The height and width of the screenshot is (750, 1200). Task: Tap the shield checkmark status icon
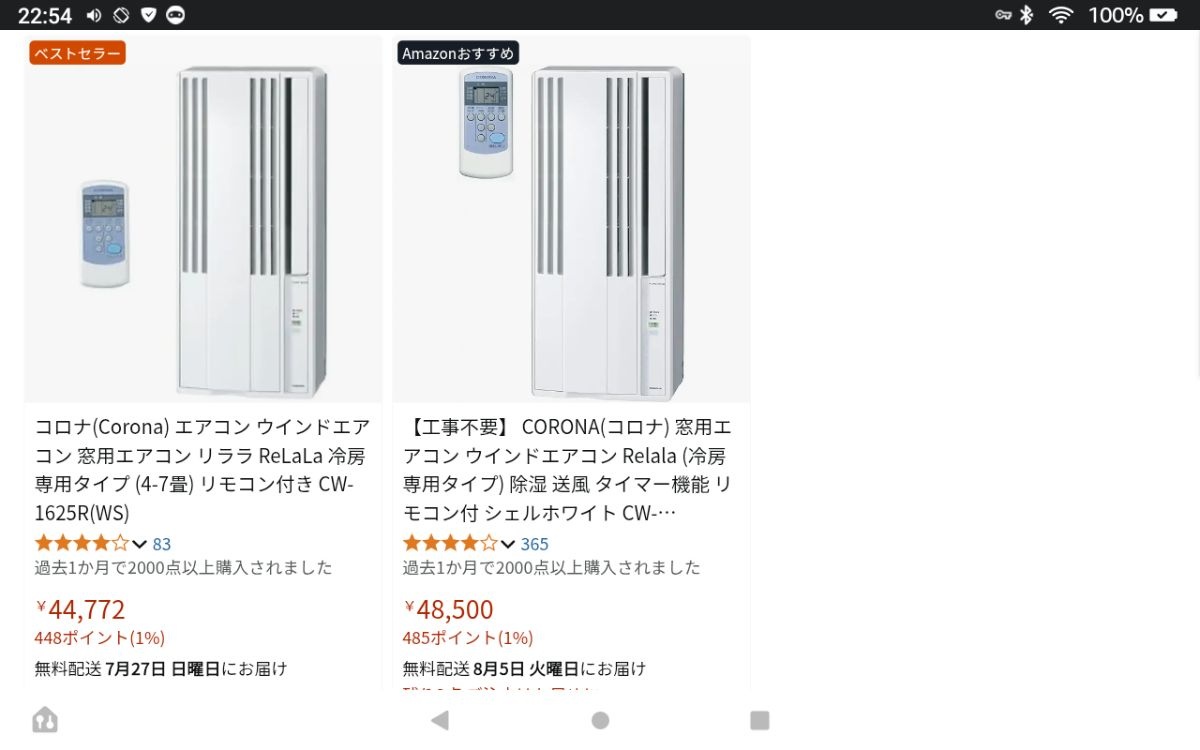[148, 15]
